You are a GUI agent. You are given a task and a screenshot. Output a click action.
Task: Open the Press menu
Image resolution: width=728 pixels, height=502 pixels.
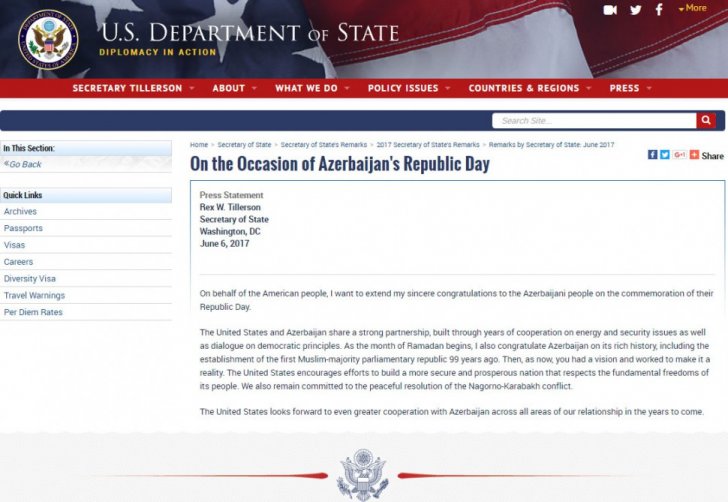[624, 88]
